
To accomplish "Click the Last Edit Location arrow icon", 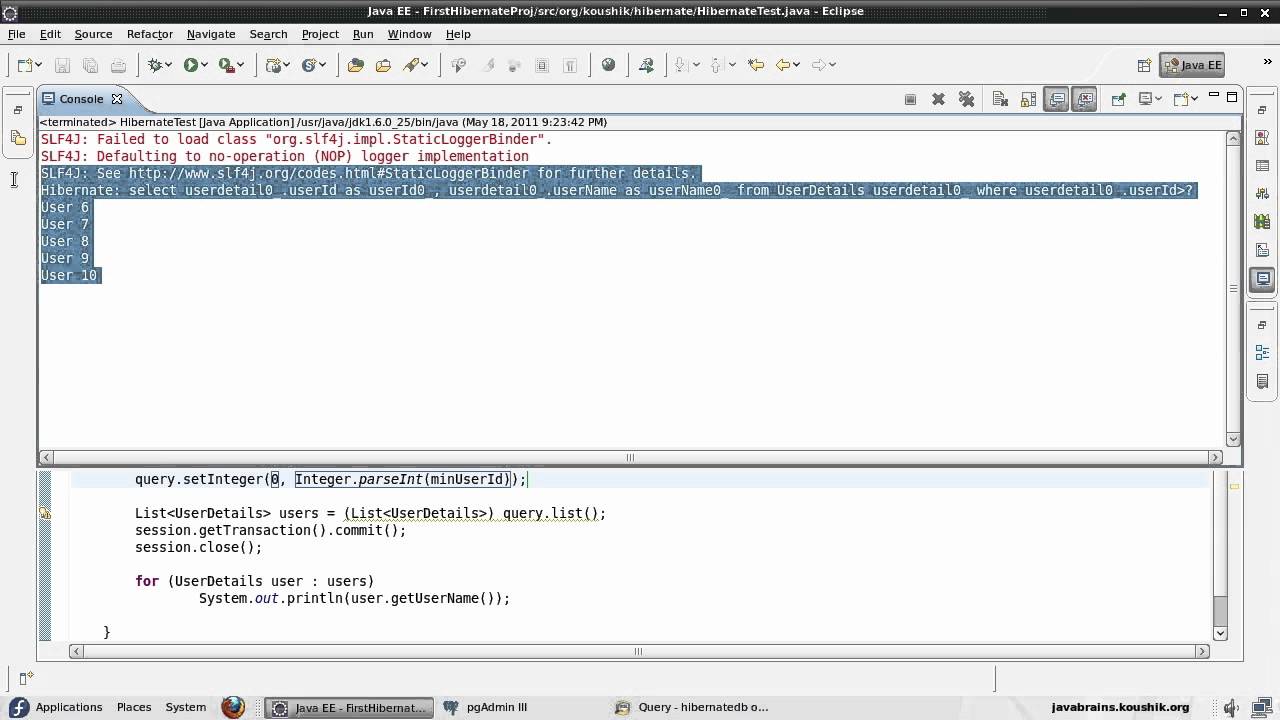I will (x=756, y=65).
